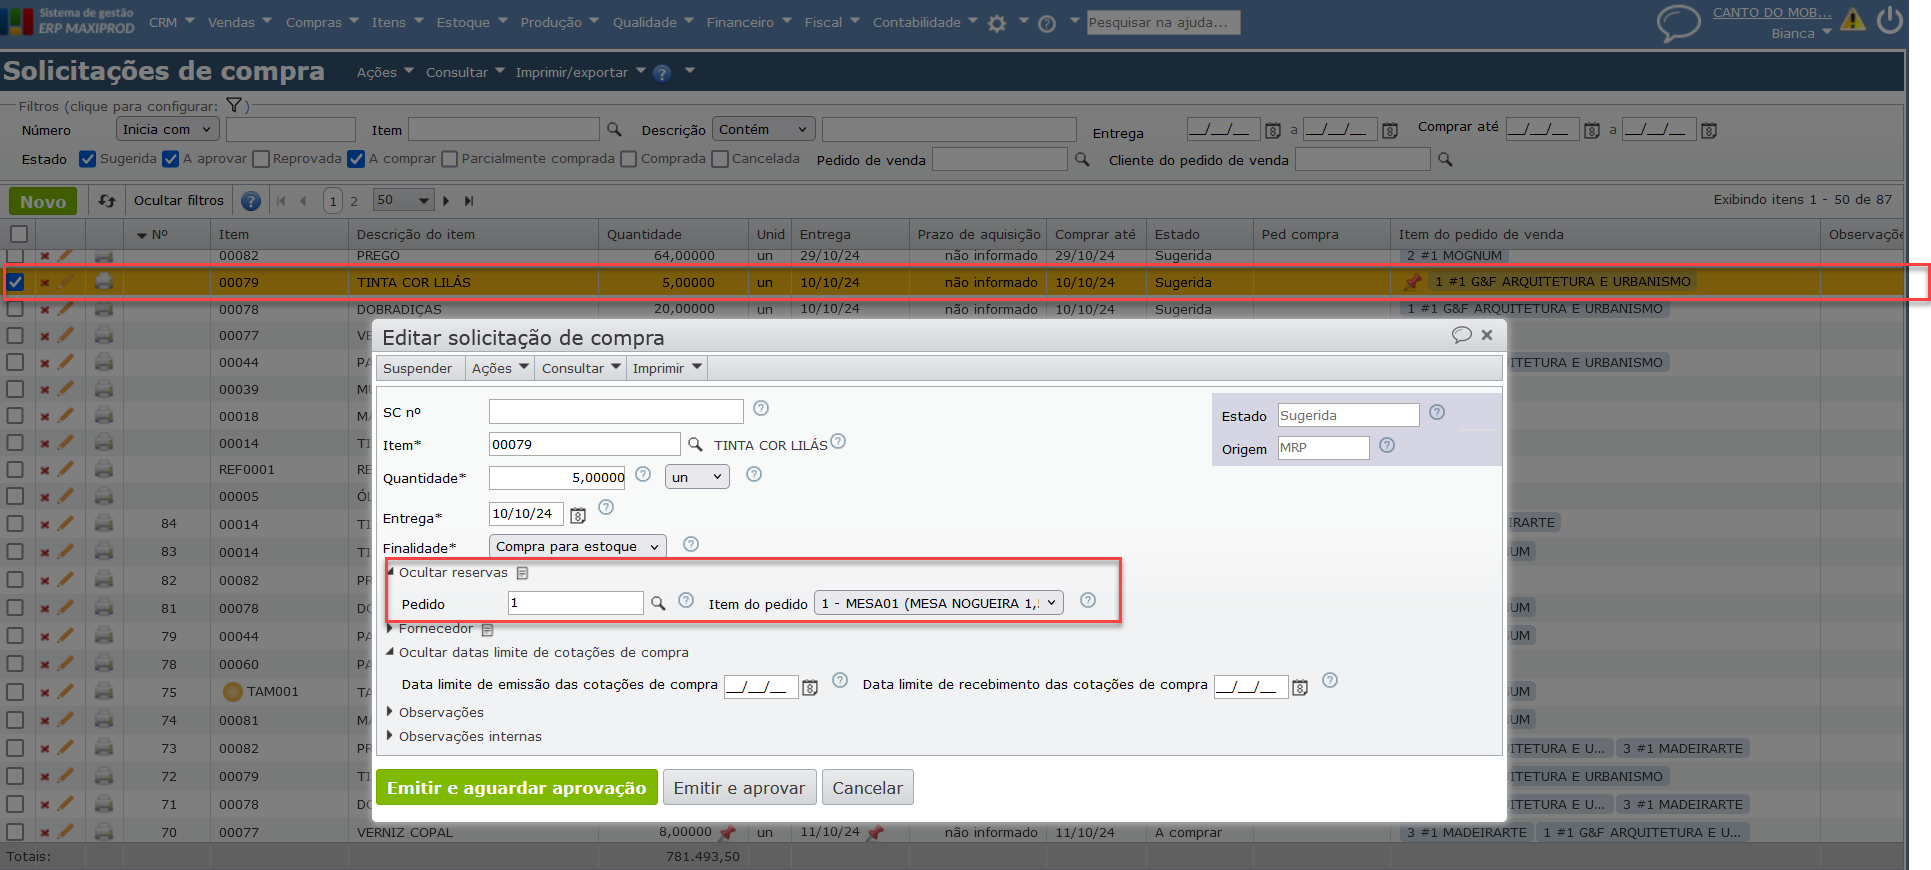Click the filter funnel configure icon
The height and width of the screenshot is (870, 1931).
(x=234, y=105)
